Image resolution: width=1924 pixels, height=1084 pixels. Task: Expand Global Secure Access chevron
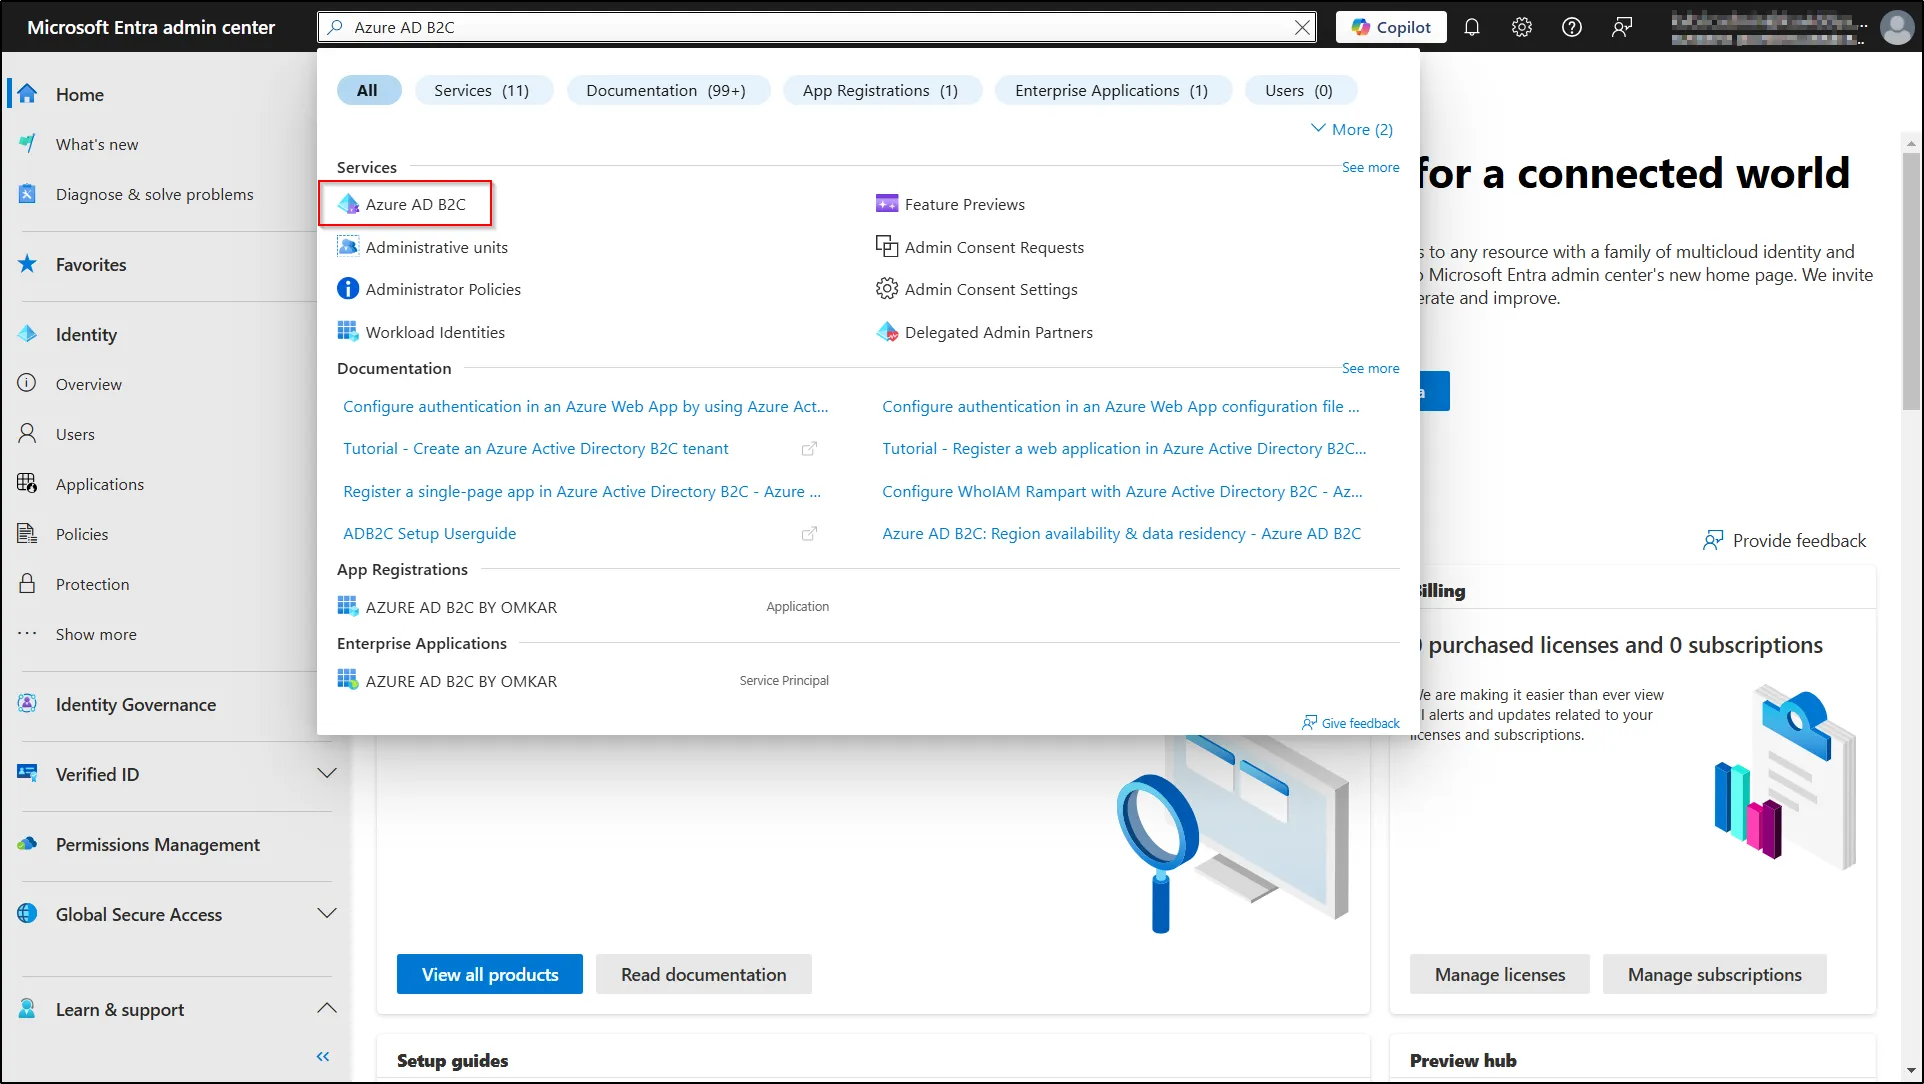pyautogui.click(x=327, y=913)
